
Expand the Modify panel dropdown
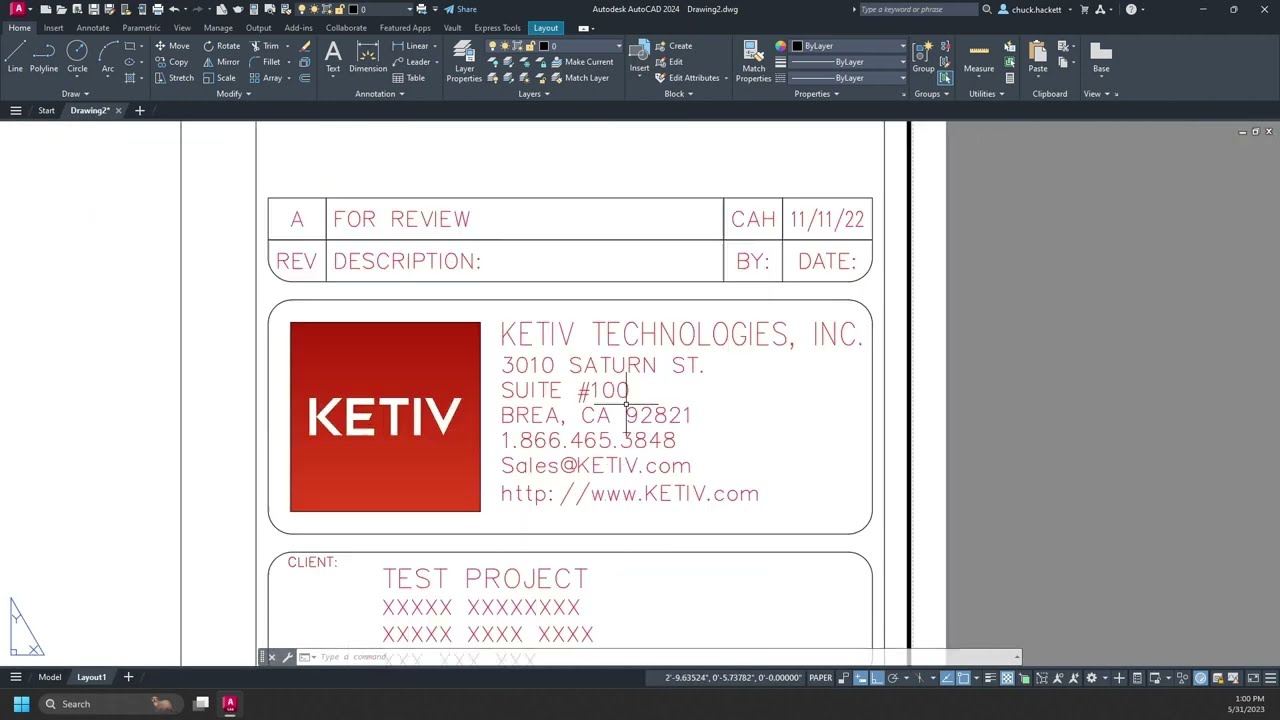click(233, 94)
